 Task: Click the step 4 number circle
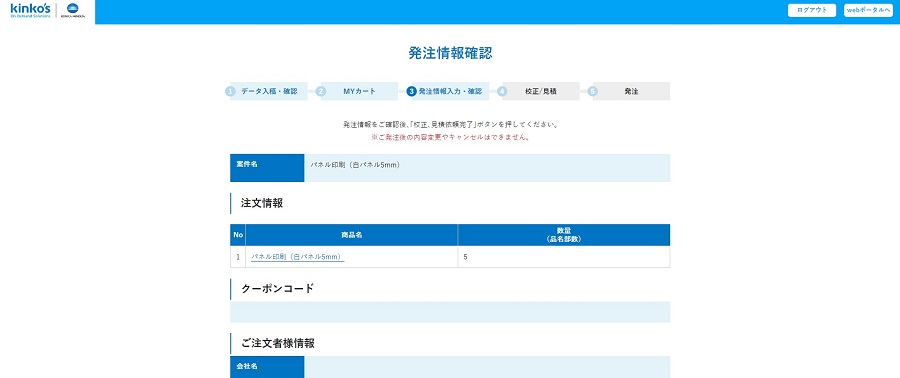click(x=502, y=91)
